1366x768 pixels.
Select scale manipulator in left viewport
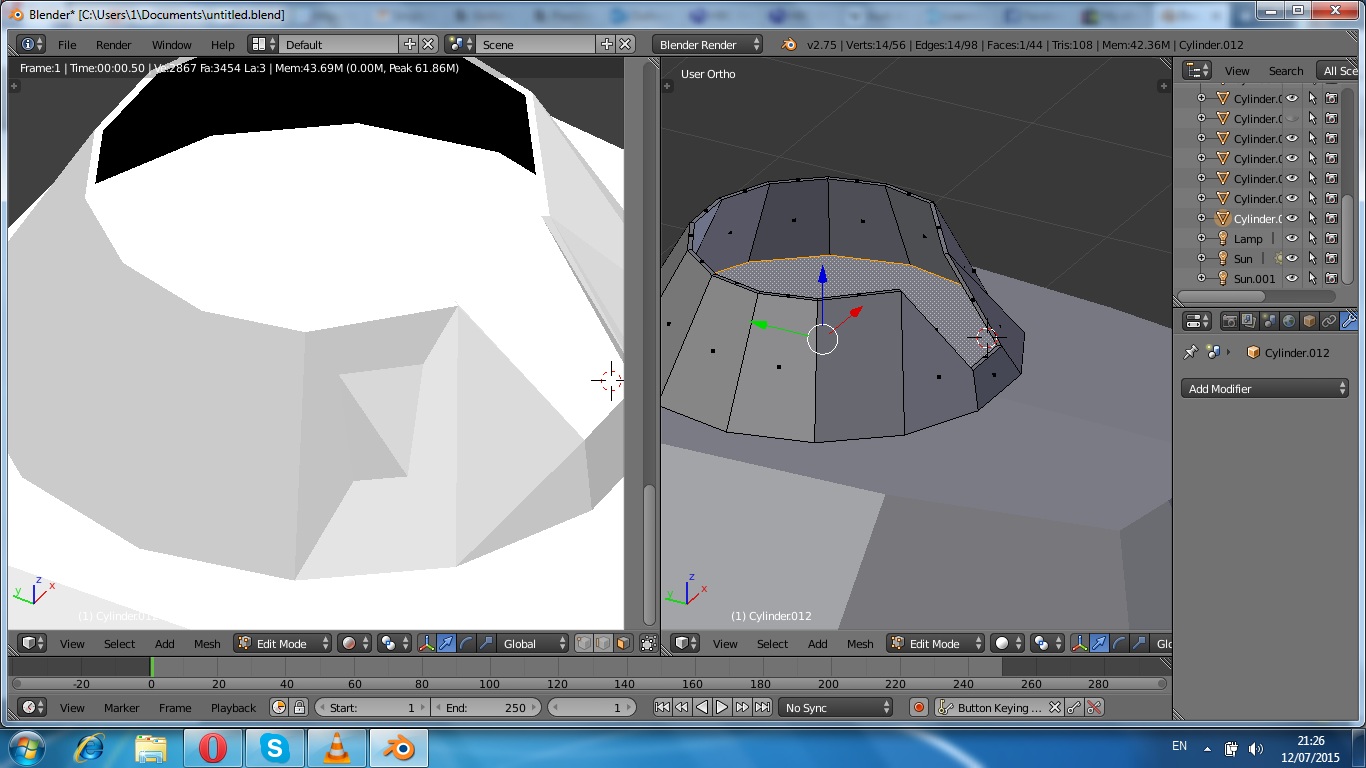[486, 643]
